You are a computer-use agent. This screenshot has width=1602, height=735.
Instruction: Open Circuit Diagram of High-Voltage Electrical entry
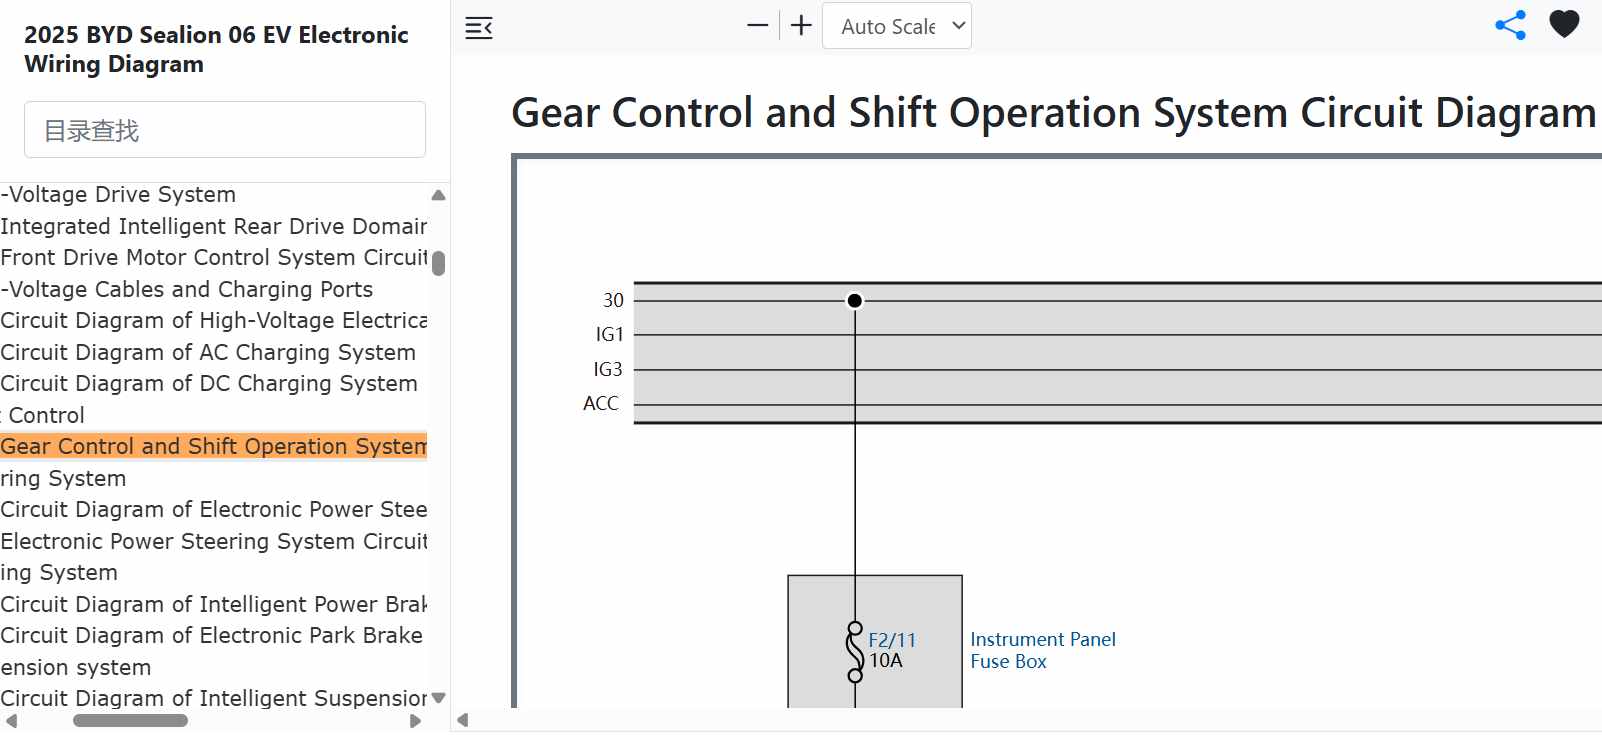[x=214, y=321]
